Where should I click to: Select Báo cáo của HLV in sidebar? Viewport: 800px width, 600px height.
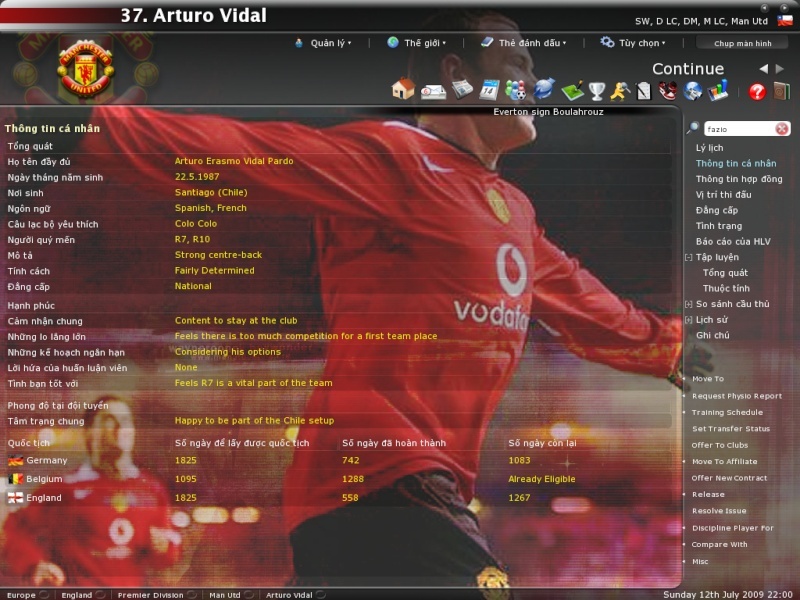(733, 241)
